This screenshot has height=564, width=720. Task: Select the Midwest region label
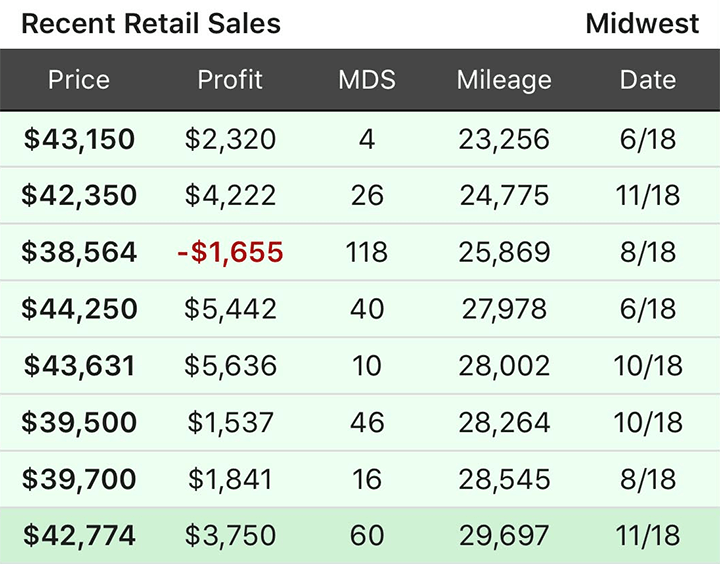pyautogui.click(x=642, y=24)
